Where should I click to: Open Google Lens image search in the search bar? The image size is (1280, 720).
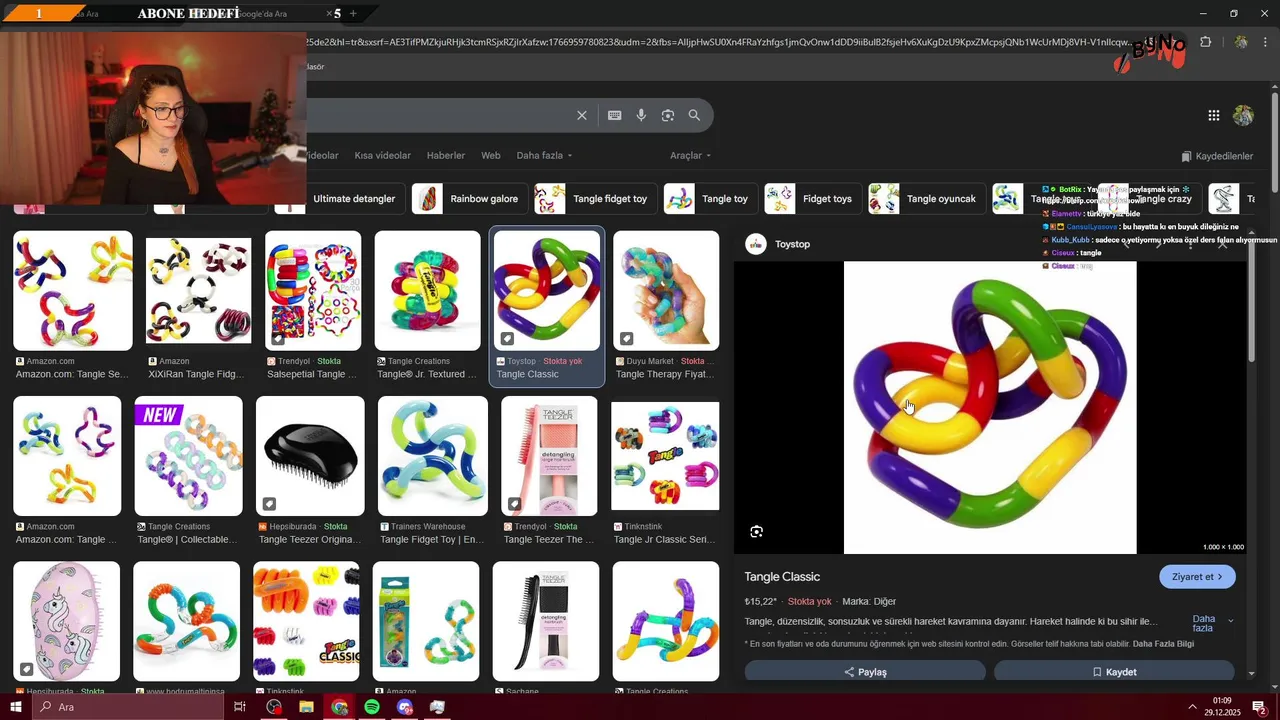tap(668, 115)
